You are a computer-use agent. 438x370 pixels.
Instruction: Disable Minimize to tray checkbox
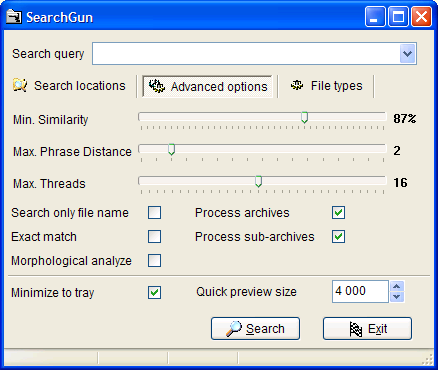(x=155, y=293)
